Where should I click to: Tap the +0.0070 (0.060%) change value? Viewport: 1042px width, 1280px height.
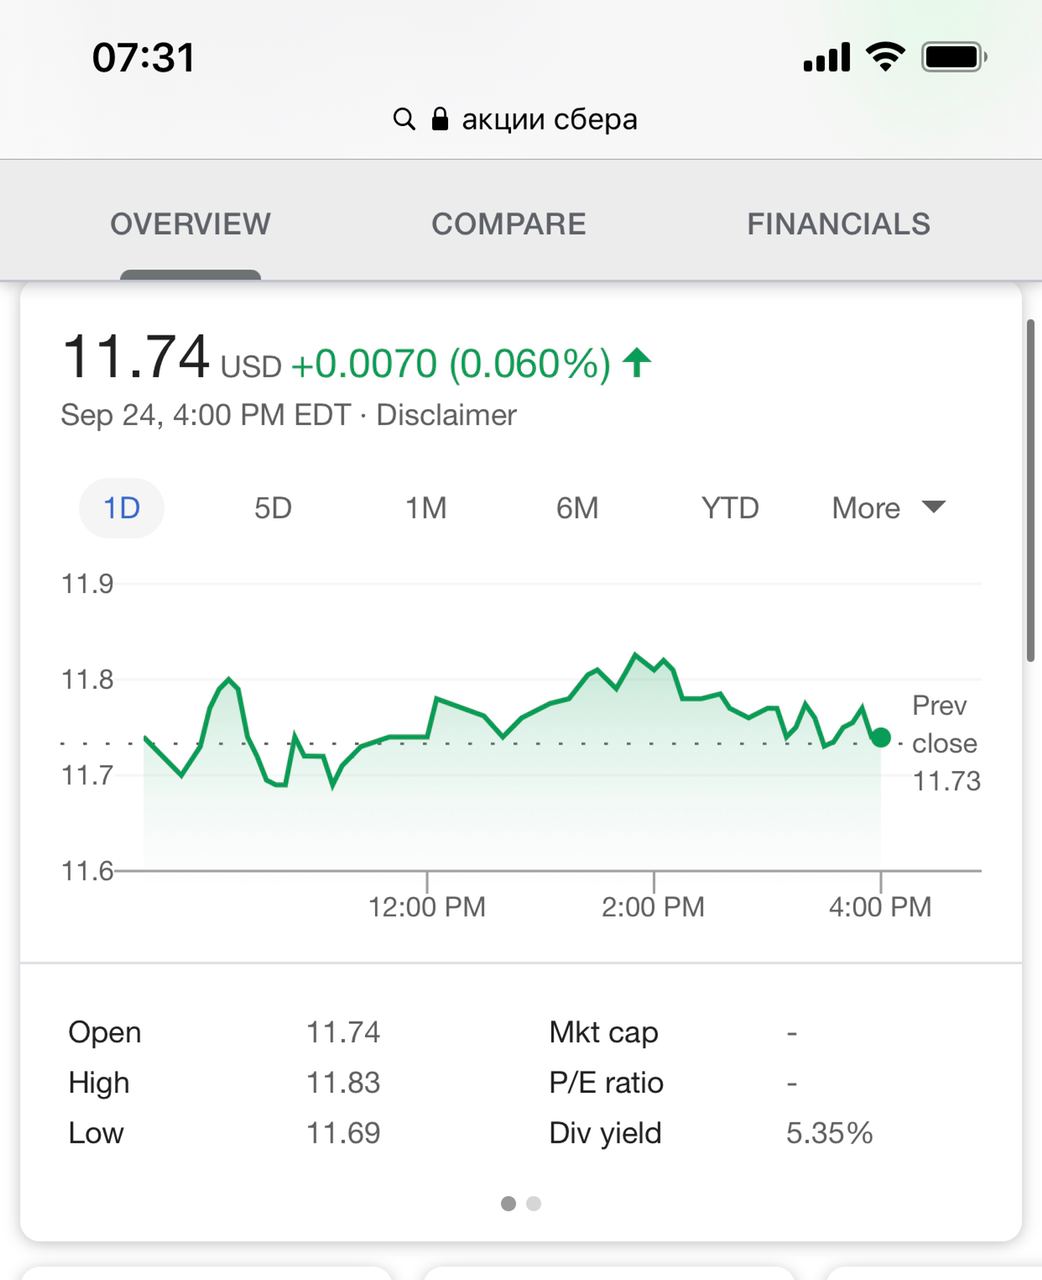click(450, 364)
